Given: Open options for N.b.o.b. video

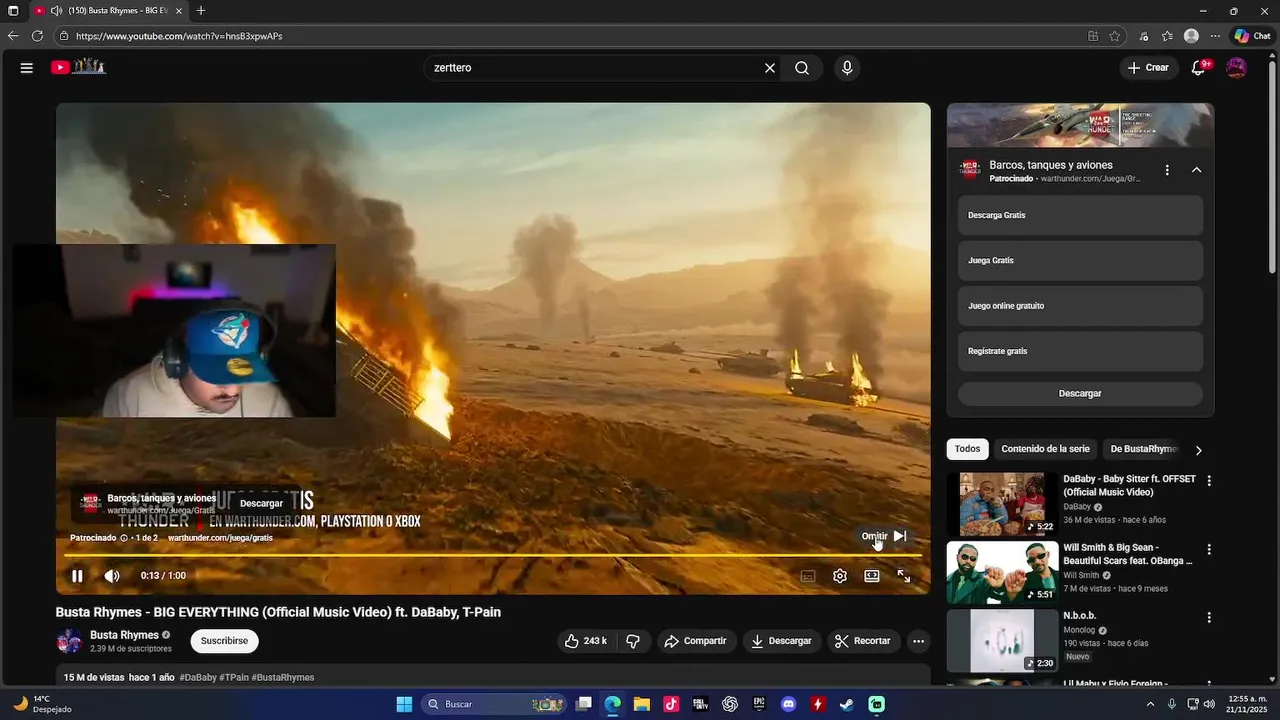Looking at the screenshot, I should click(x=1209, y=617).
